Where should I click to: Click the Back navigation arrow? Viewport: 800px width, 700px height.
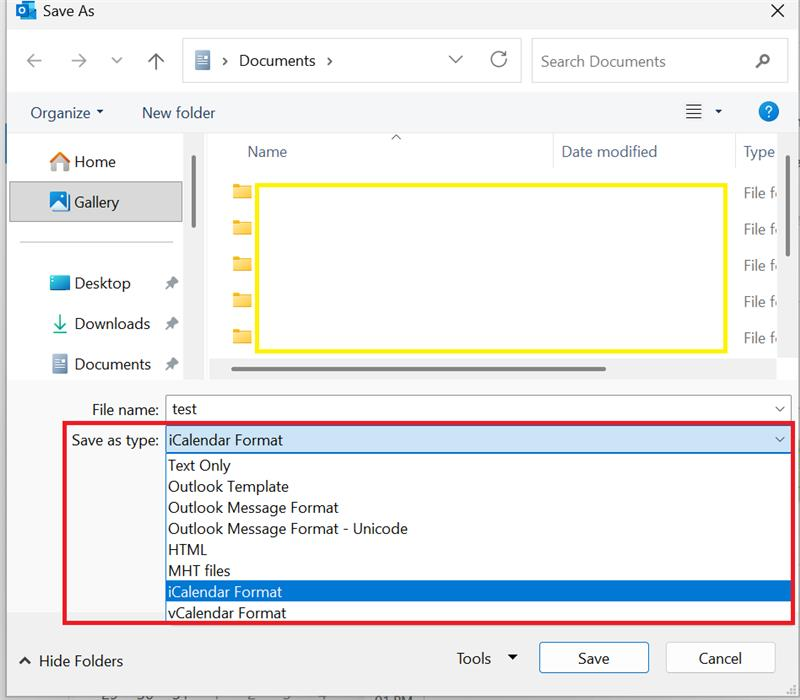coord(34,61)
